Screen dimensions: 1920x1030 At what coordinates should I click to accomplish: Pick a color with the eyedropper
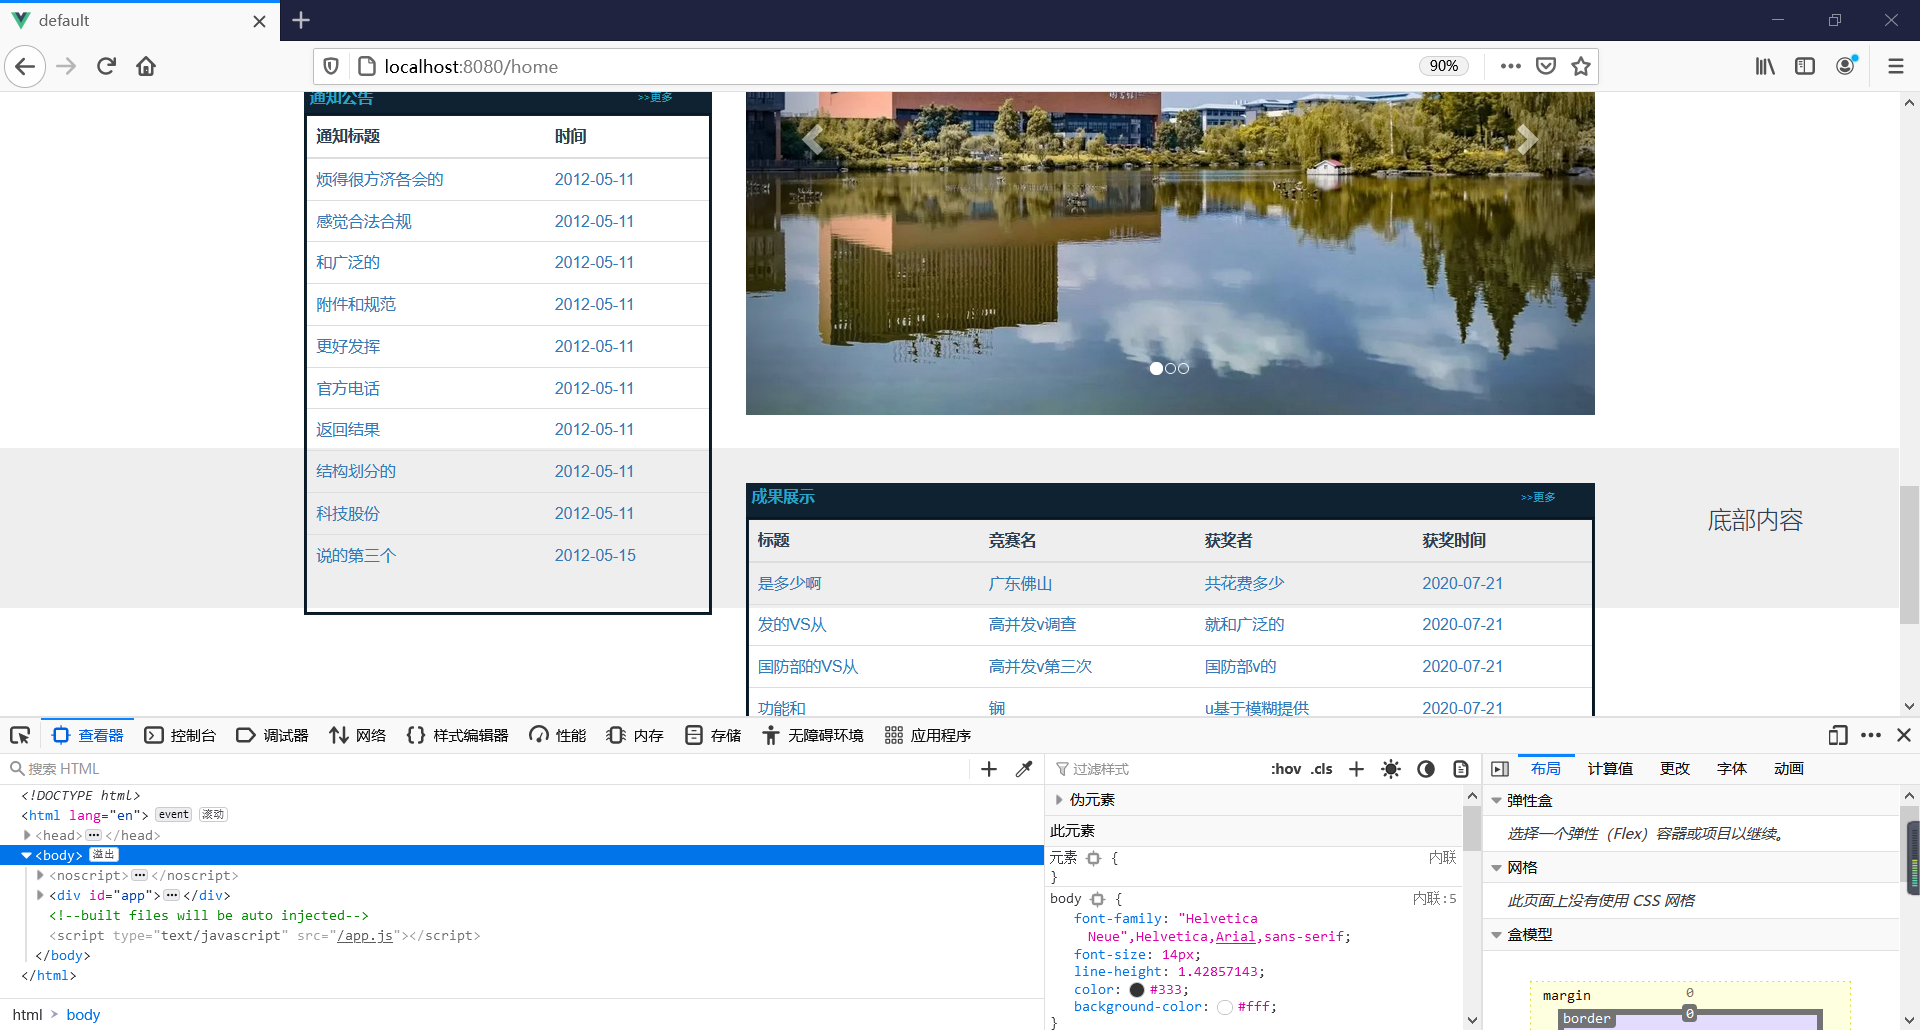[1024, 769]
